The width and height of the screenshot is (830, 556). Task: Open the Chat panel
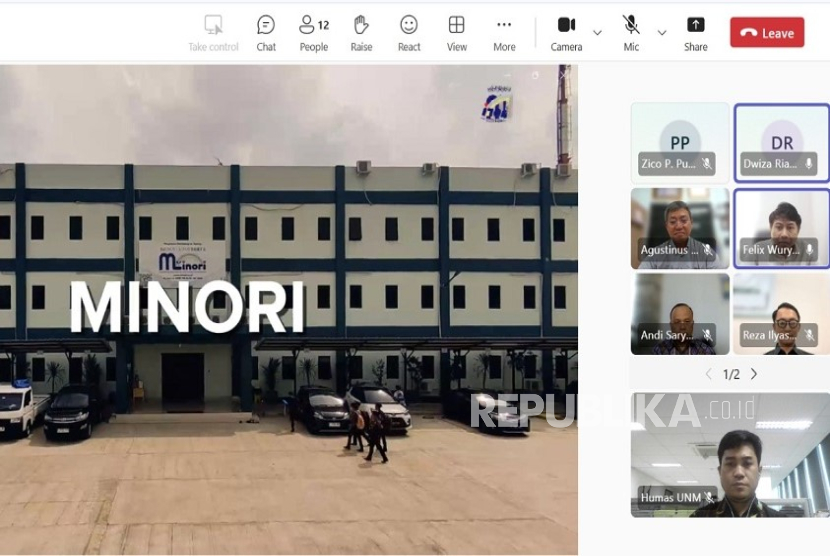coord(266,33)
